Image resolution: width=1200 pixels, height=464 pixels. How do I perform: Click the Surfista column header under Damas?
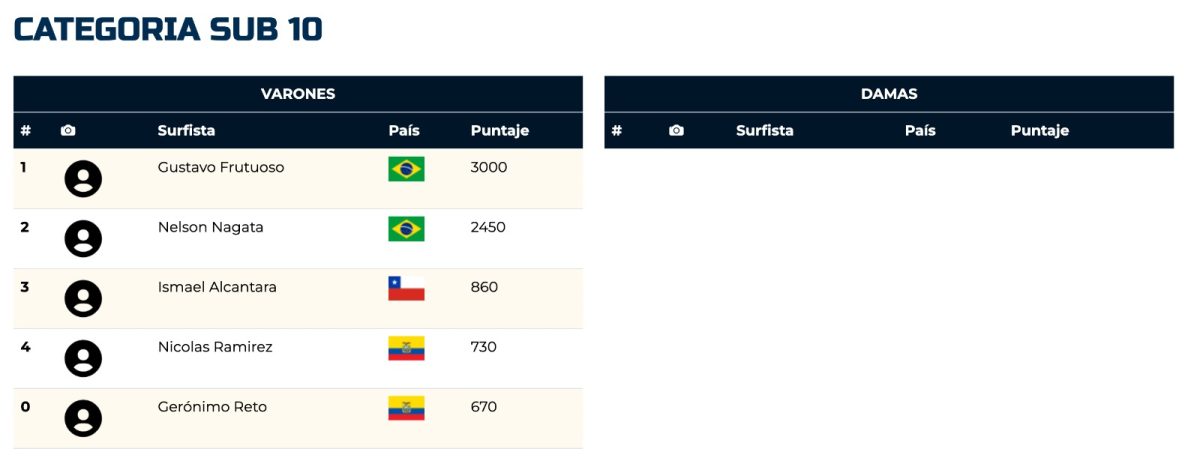coord(765,131)
